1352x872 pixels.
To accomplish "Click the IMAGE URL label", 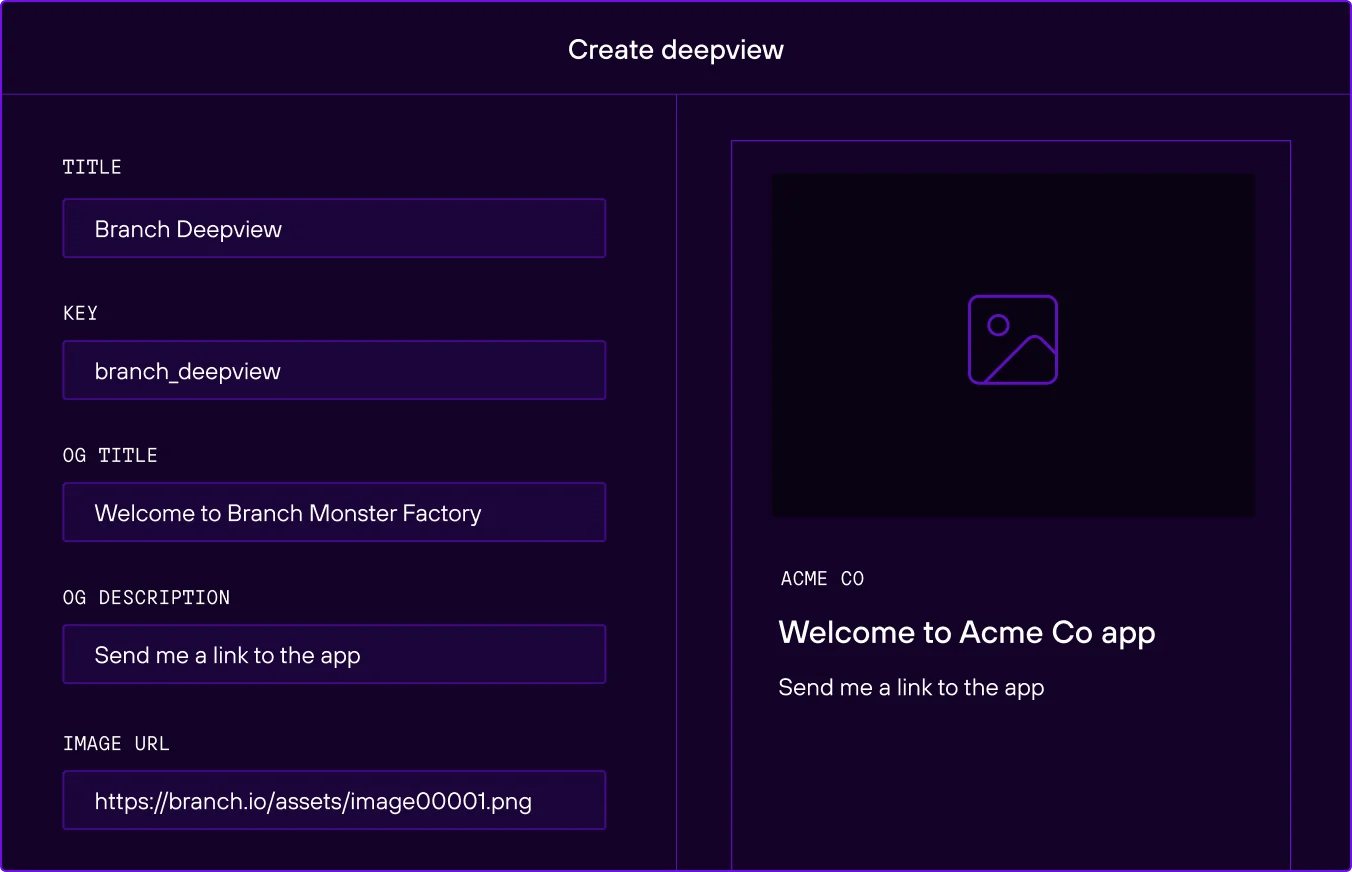I will point(116,743).
